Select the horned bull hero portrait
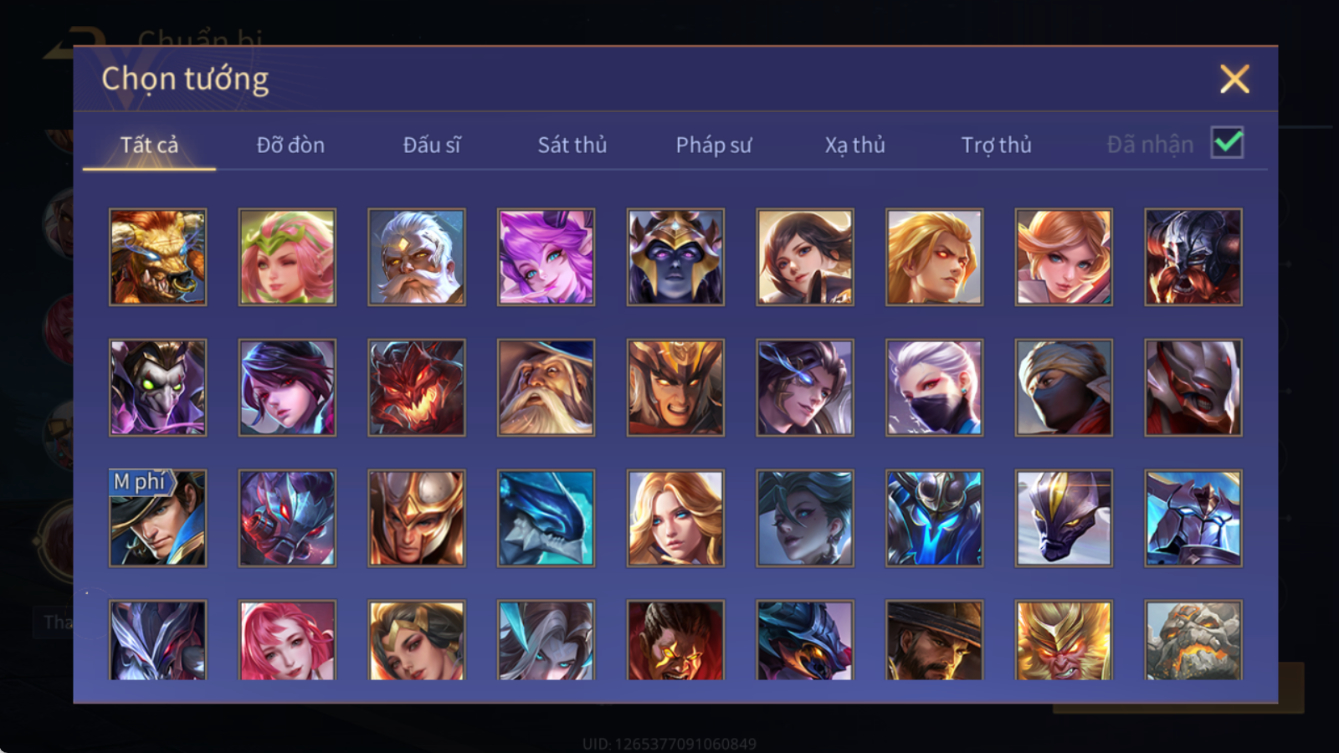Viewport: 1339px width, 753px height. point(158,257)
